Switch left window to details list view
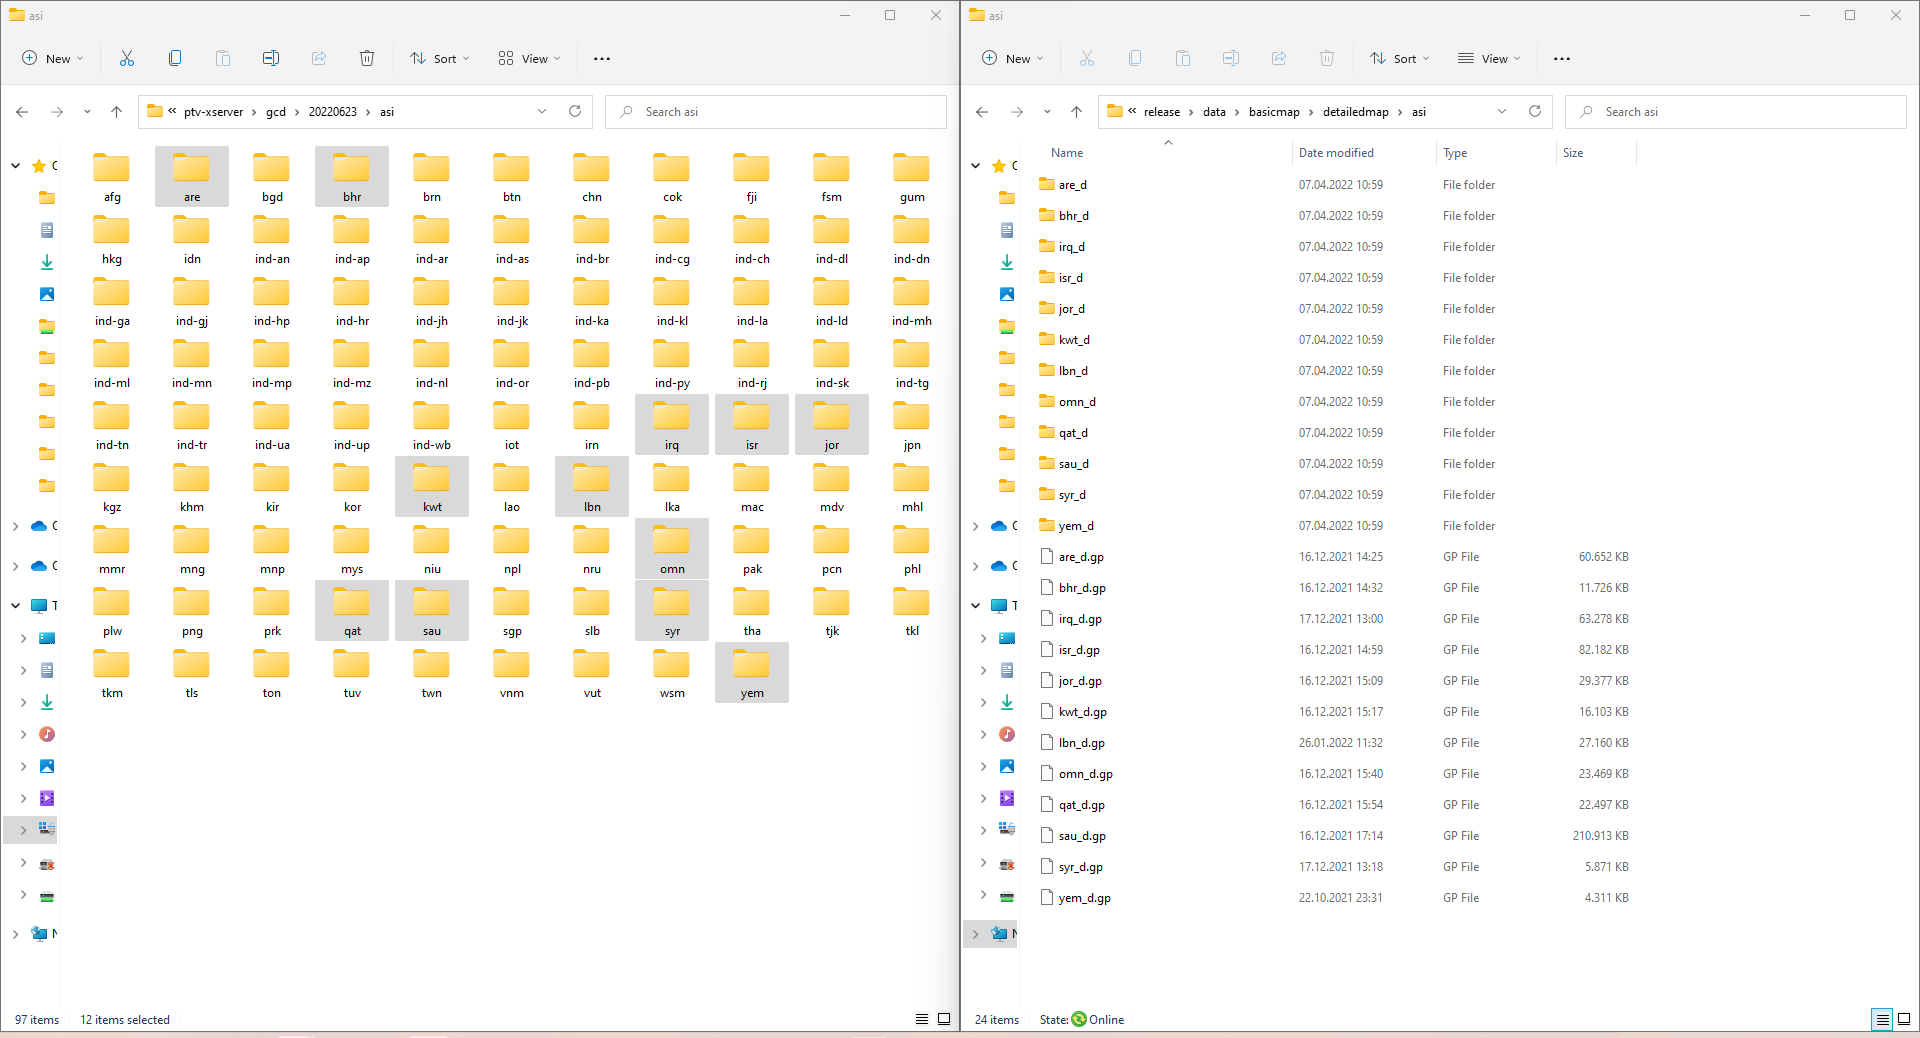 pyautogui.click(x=922, y=1019)
